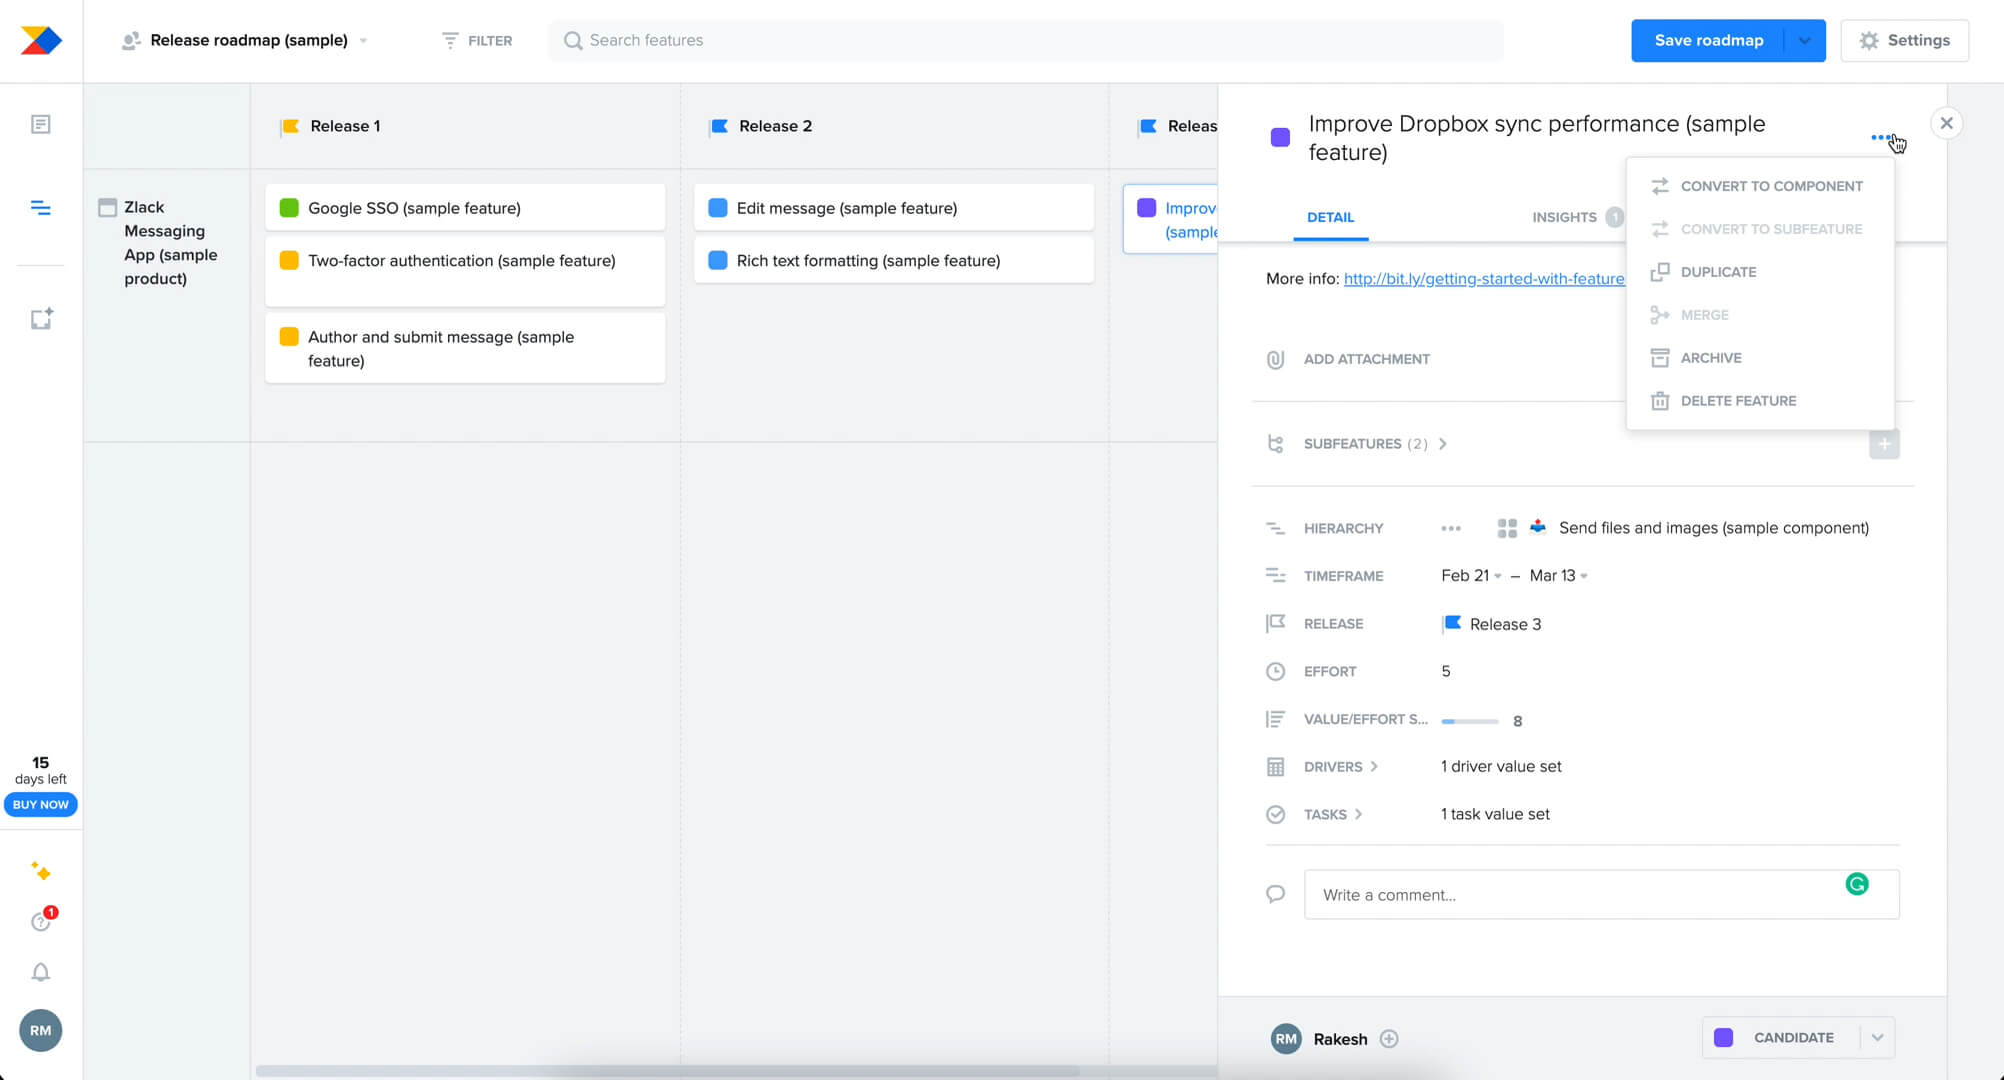
Task: Expand the Subfeatures section
Action: click(x=1443, y=443)
